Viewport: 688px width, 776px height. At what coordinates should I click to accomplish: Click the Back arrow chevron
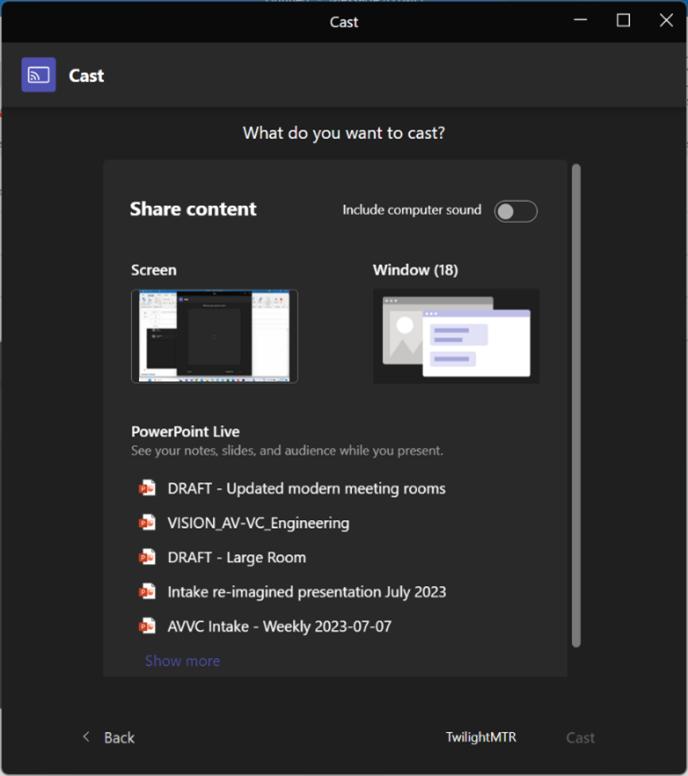86,737
